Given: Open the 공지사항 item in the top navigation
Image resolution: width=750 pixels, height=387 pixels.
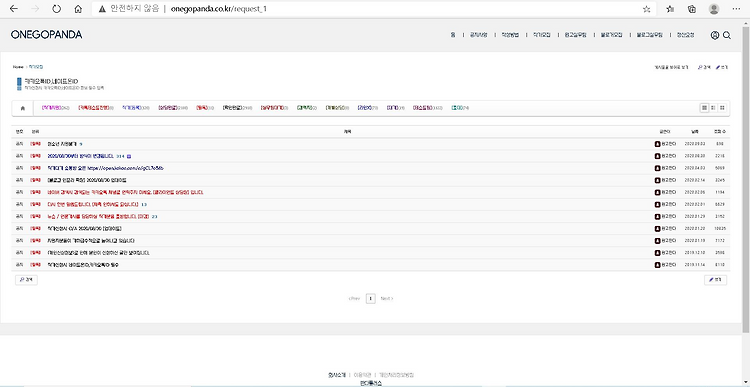Looking at the screenshot, I should [478, 35].
